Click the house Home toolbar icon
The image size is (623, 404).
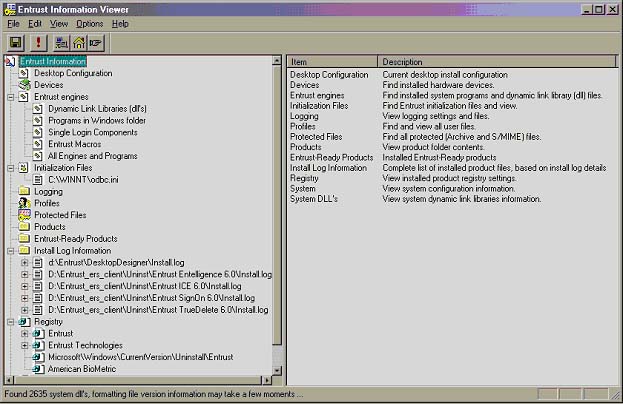79,42
